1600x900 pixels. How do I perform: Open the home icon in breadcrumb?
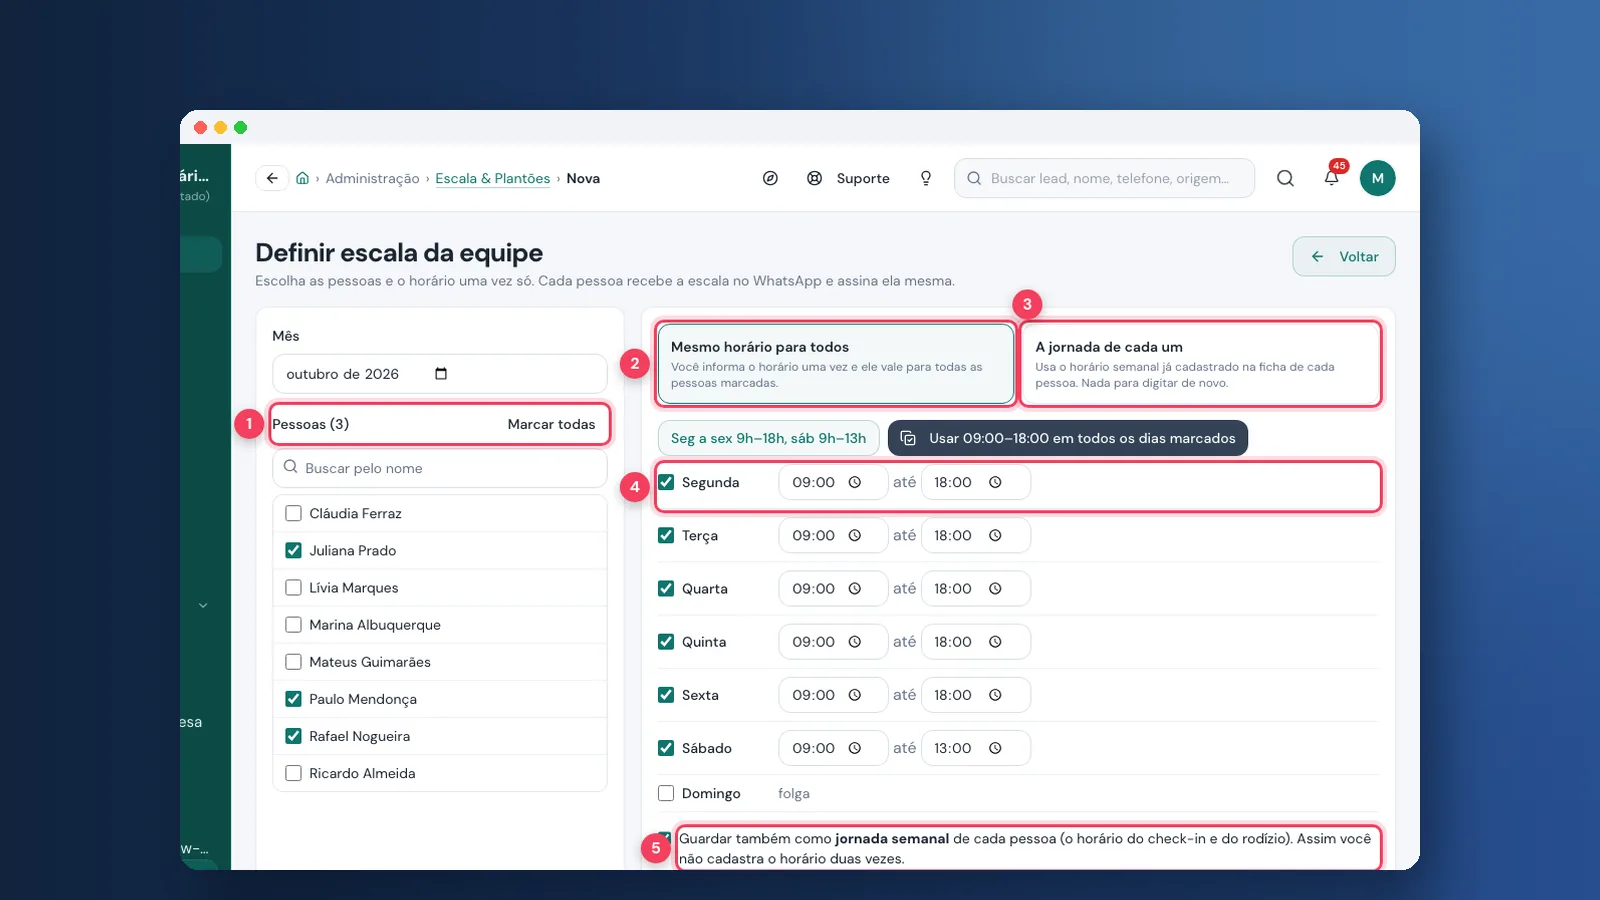coord(302,178)
